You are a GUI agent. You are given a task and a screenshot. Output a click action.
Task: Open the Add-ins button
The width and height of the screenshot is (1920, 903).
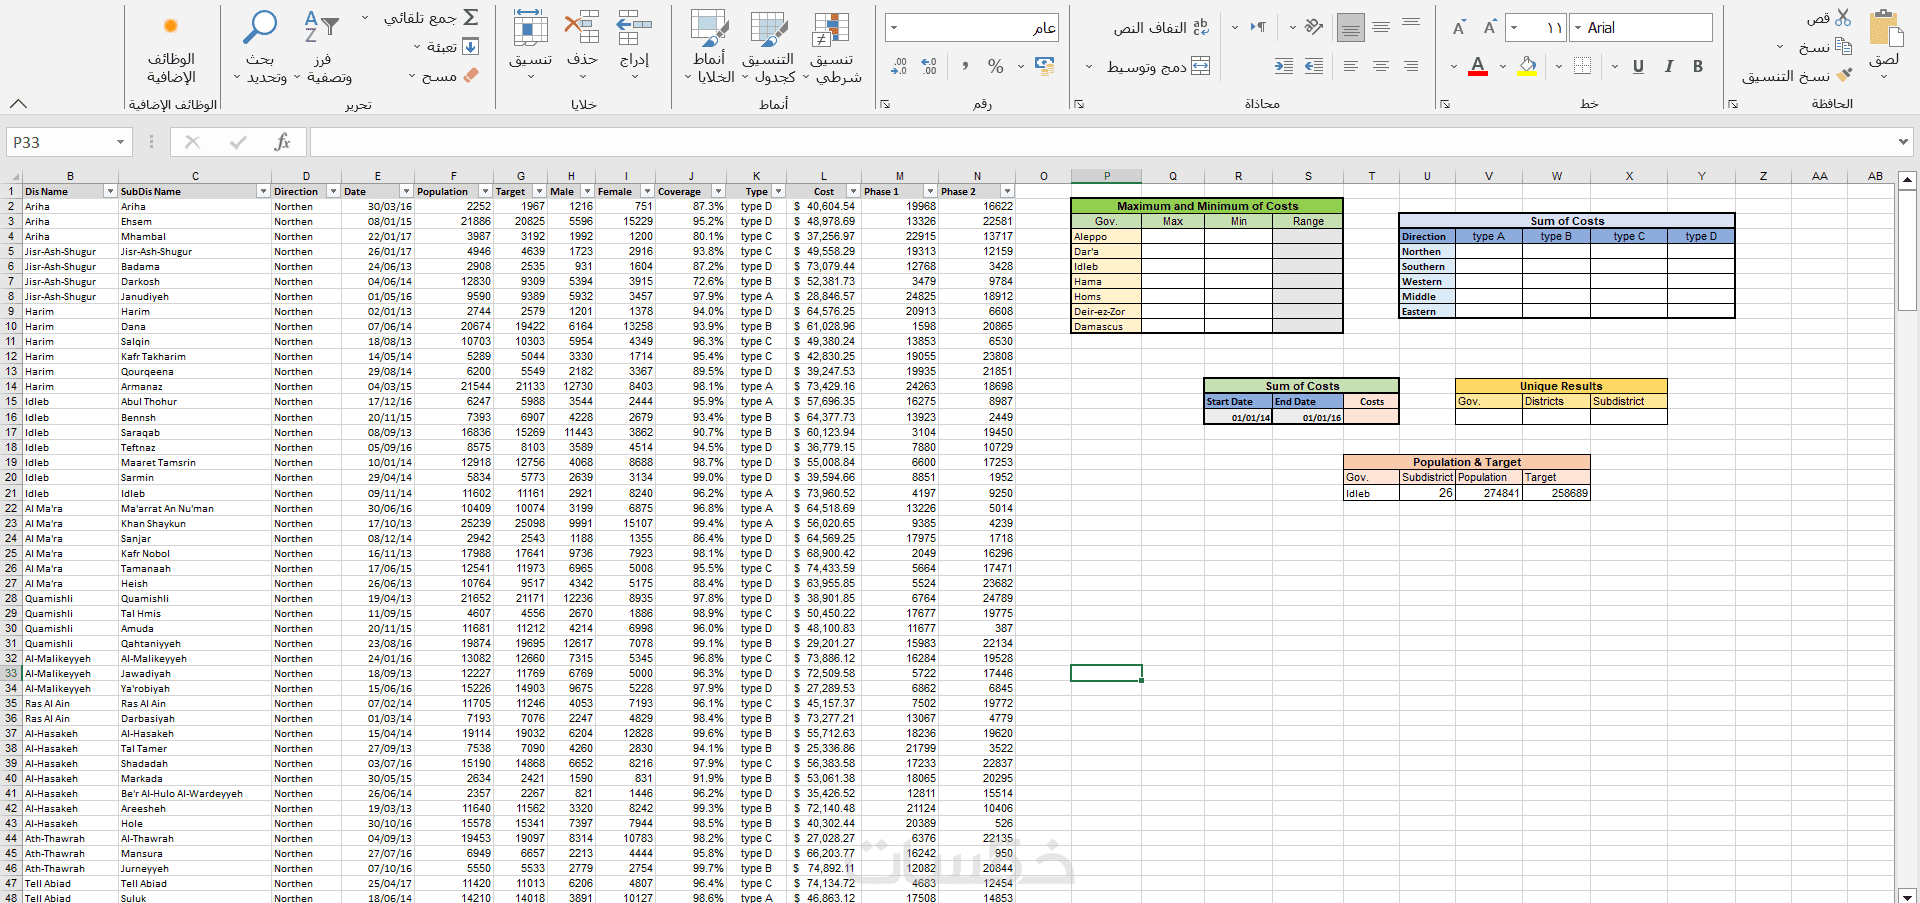171,48
